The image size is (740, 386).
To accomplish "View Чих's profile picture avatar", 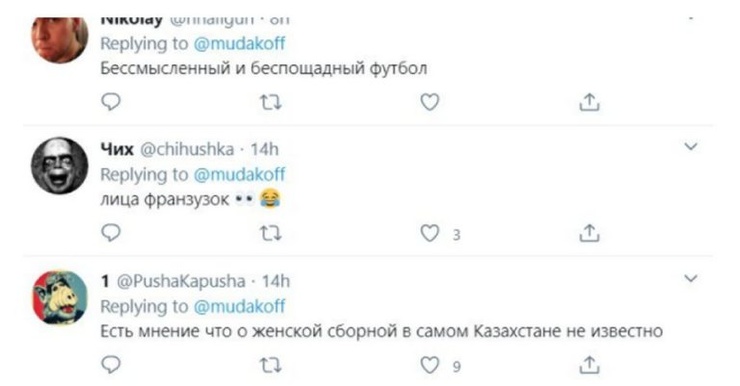I will [x=59, y=166].
